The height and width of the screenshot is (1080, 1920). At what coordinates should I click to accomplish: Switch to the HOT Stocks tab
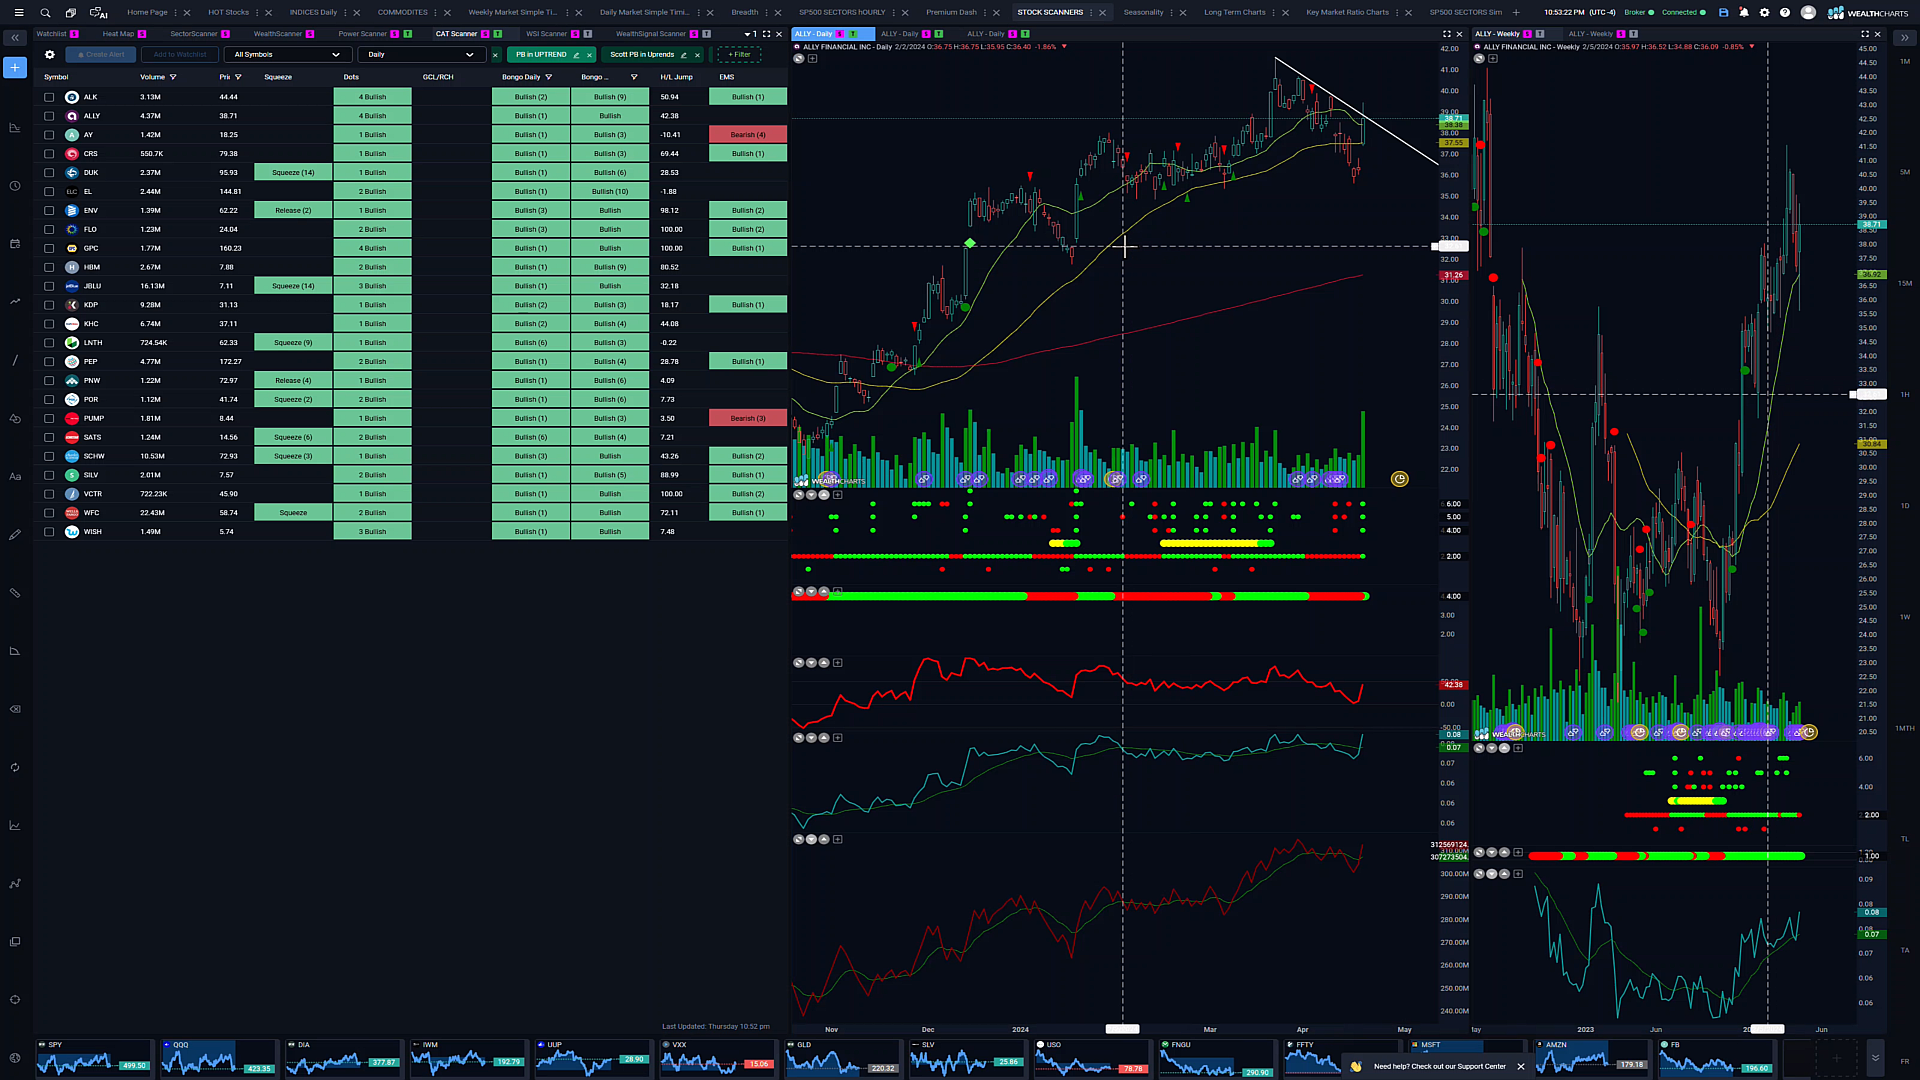click(228, 13)
